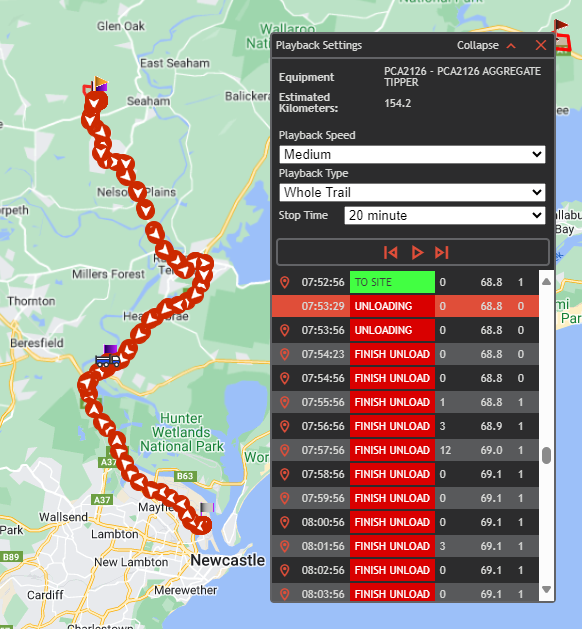This screenshot has width=582, height=629.
Task: Open the Stop Time dropdown
Action: (444, 216)
